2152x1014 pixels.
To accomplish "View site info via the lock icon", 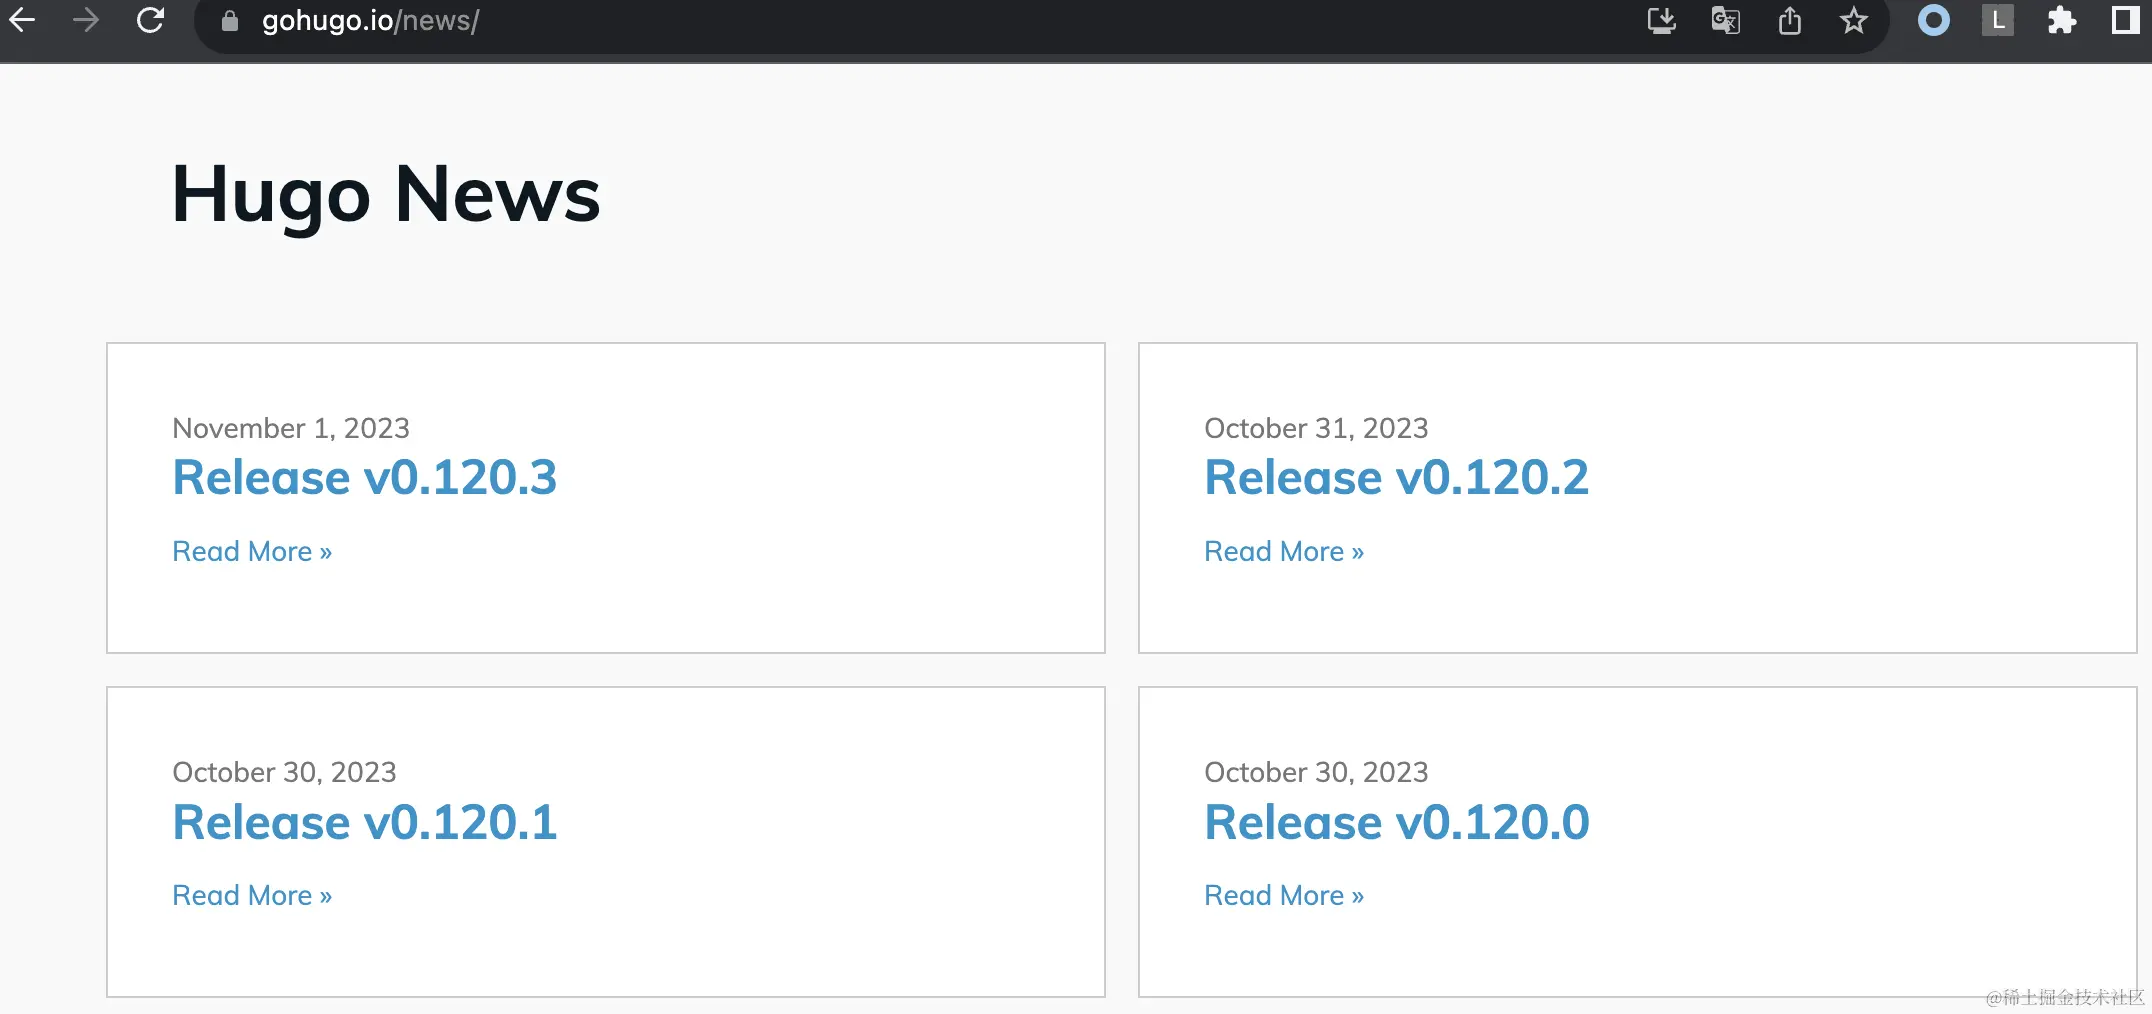I will 230,21.
